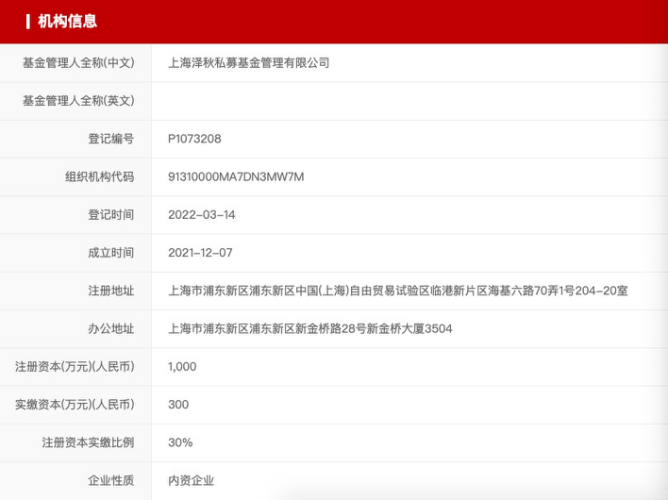Screen dimensions: 668x500
Task: Click the registration date 2022-03-14
Action: 202,215
